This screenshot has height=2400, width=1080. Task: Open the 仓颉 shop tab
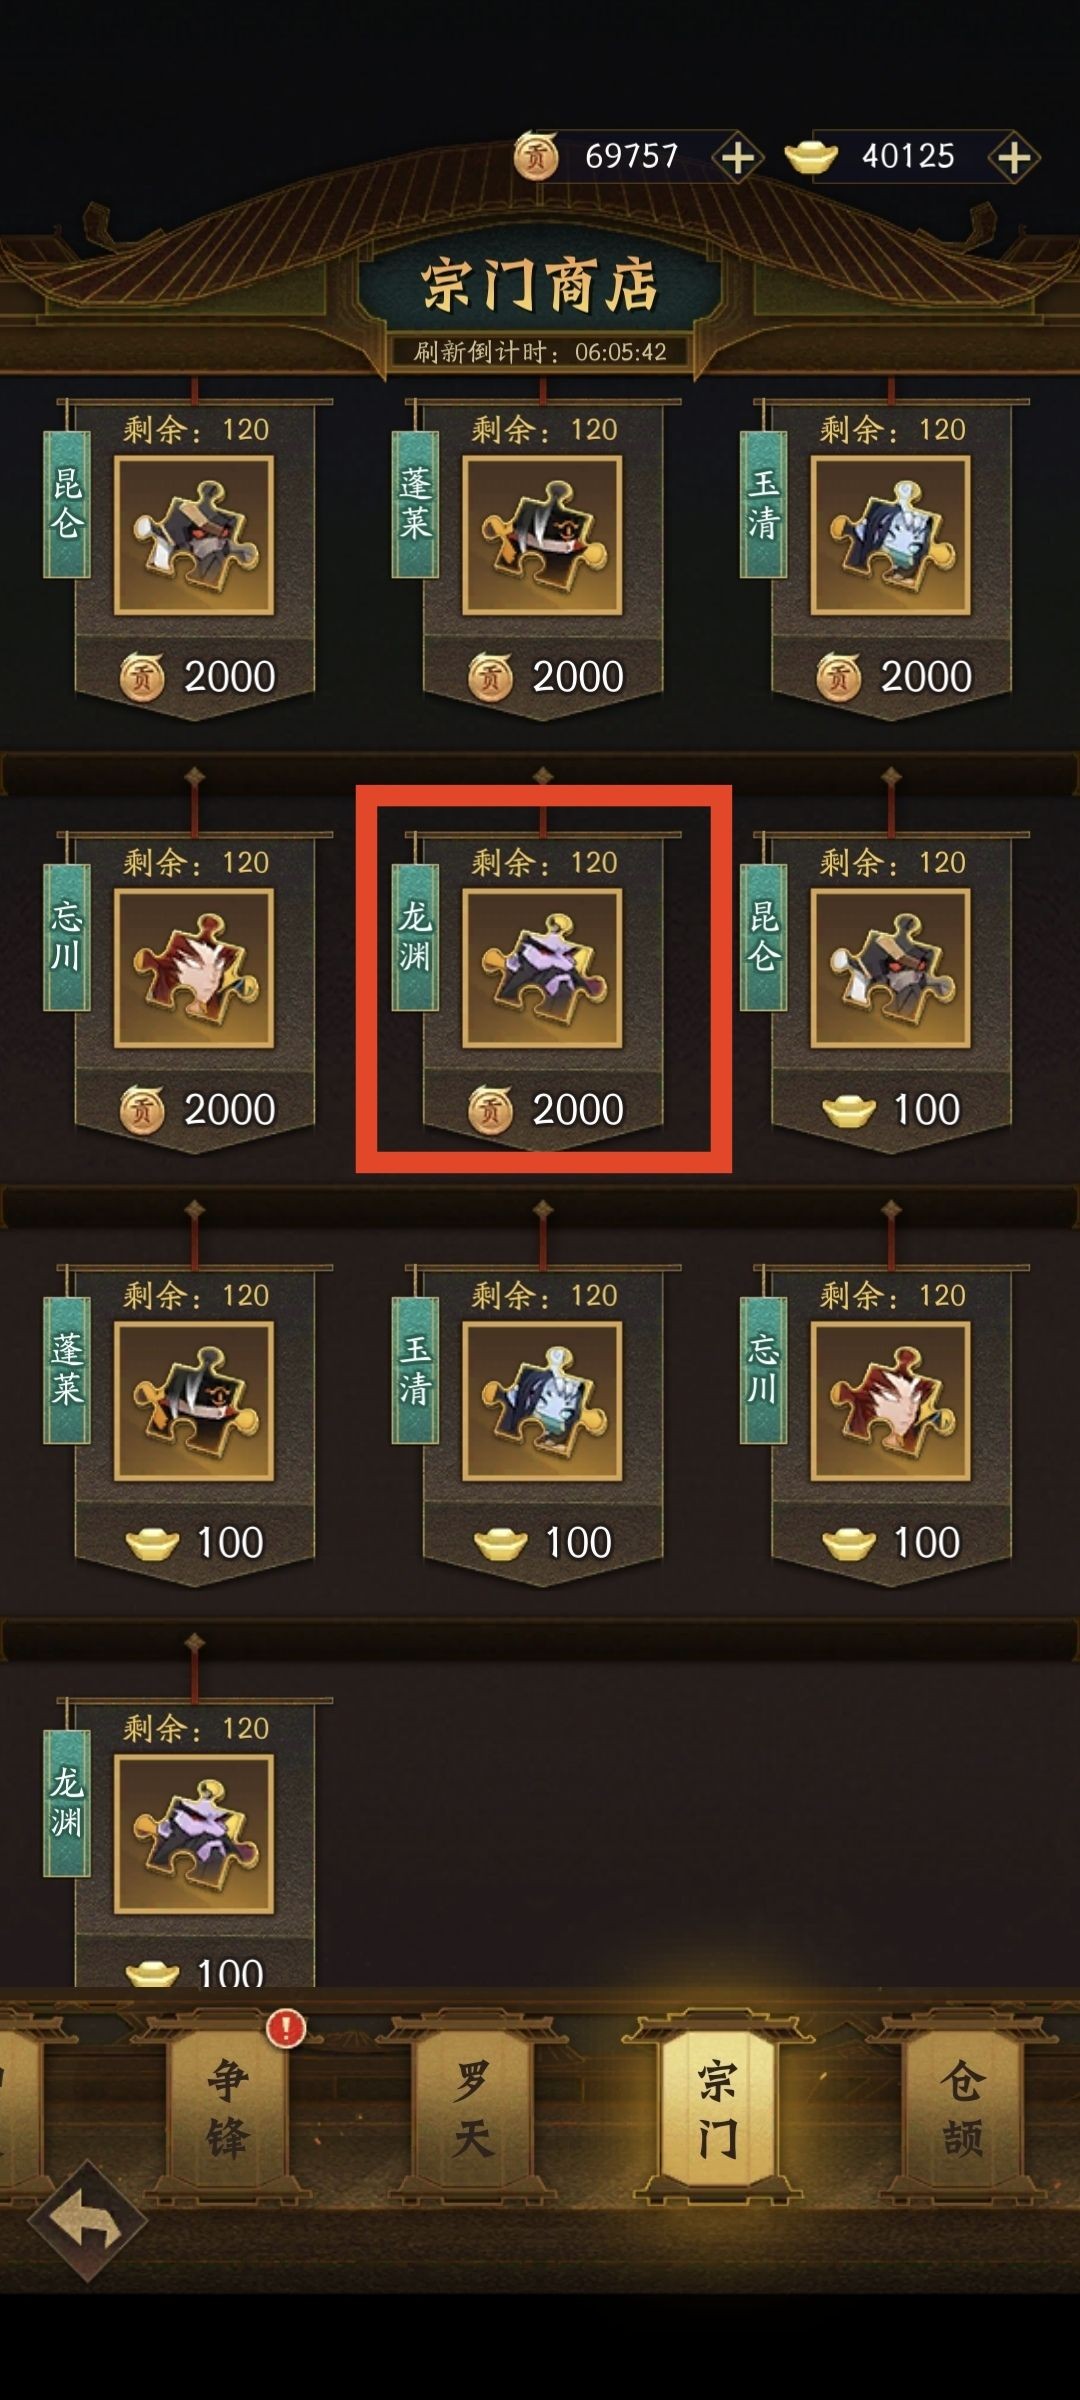(x=962, y=2108)
